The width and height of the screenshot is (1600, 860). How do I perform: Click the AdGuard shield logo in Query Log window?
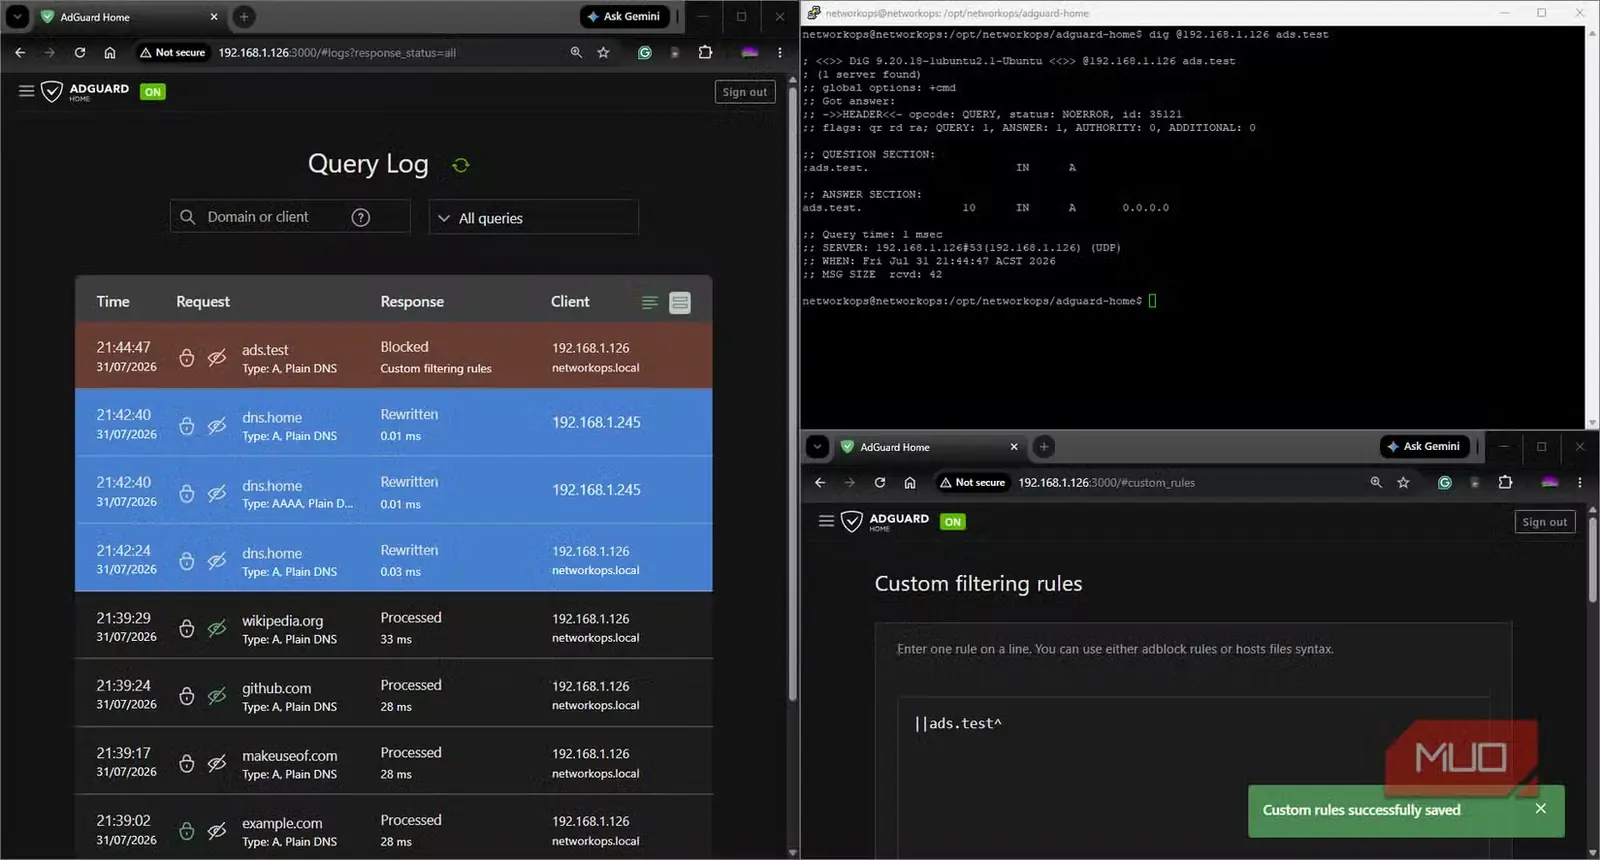52,92
